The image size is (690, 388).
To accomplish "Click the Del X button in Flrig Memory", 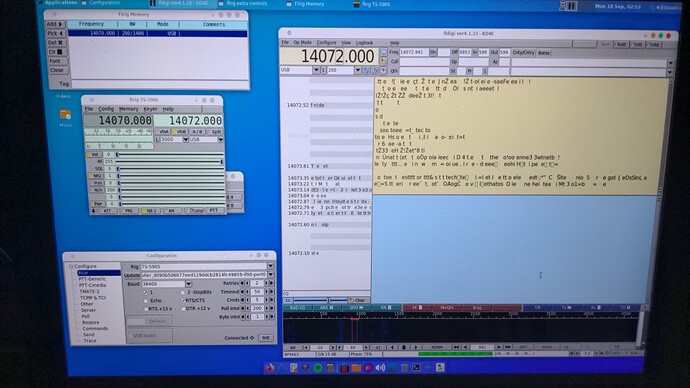I will (x=55, y=43).
